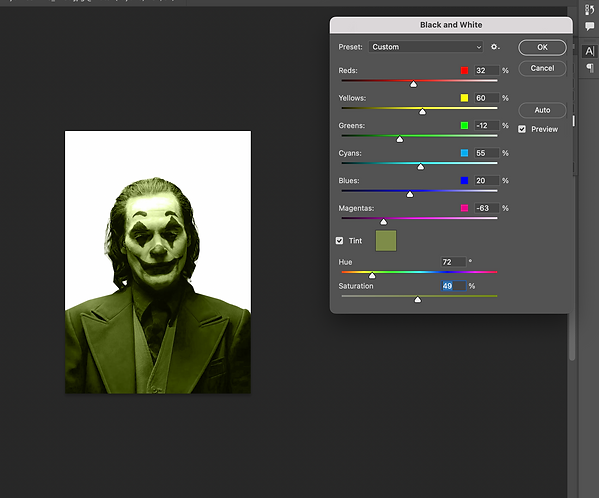
Task: Click the Saturation slider handle
Action: point(418,299)
